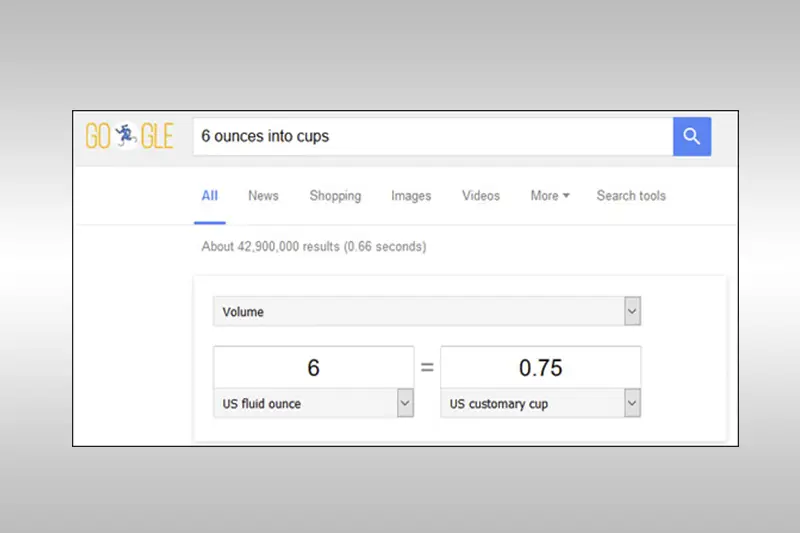Click the equals sign between the values
The width and height of the screenshot is (800, 533).
coord(427,367)
